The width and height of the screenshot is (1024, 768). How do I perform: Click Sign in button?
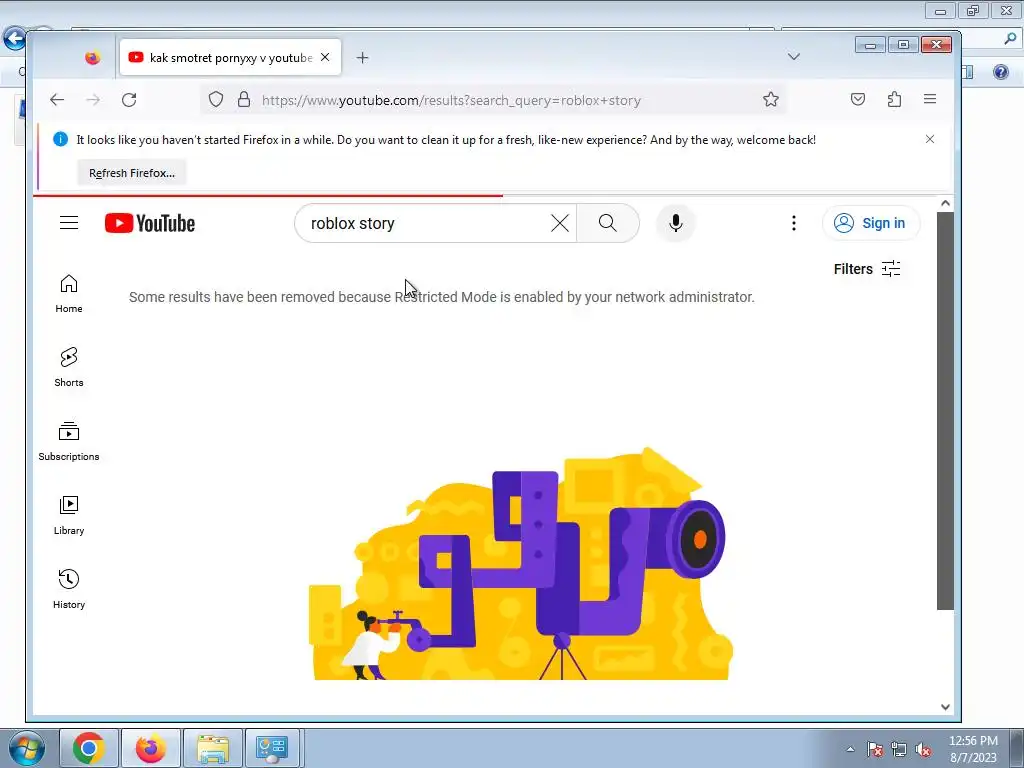pos(871,223)
